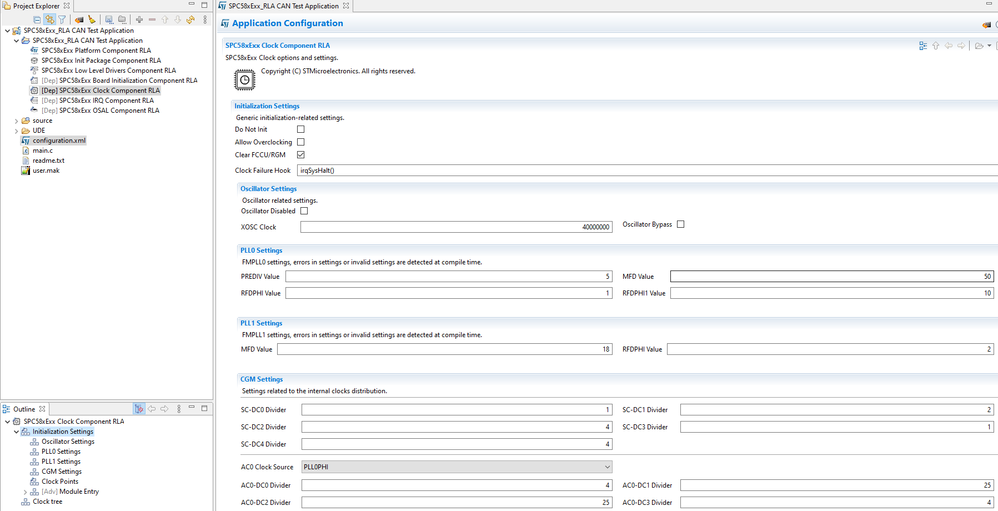This screenshot has width=998, height=511.
Task: Click generate code icon in Project Explorer toolbar
Action: click(79, 20)
